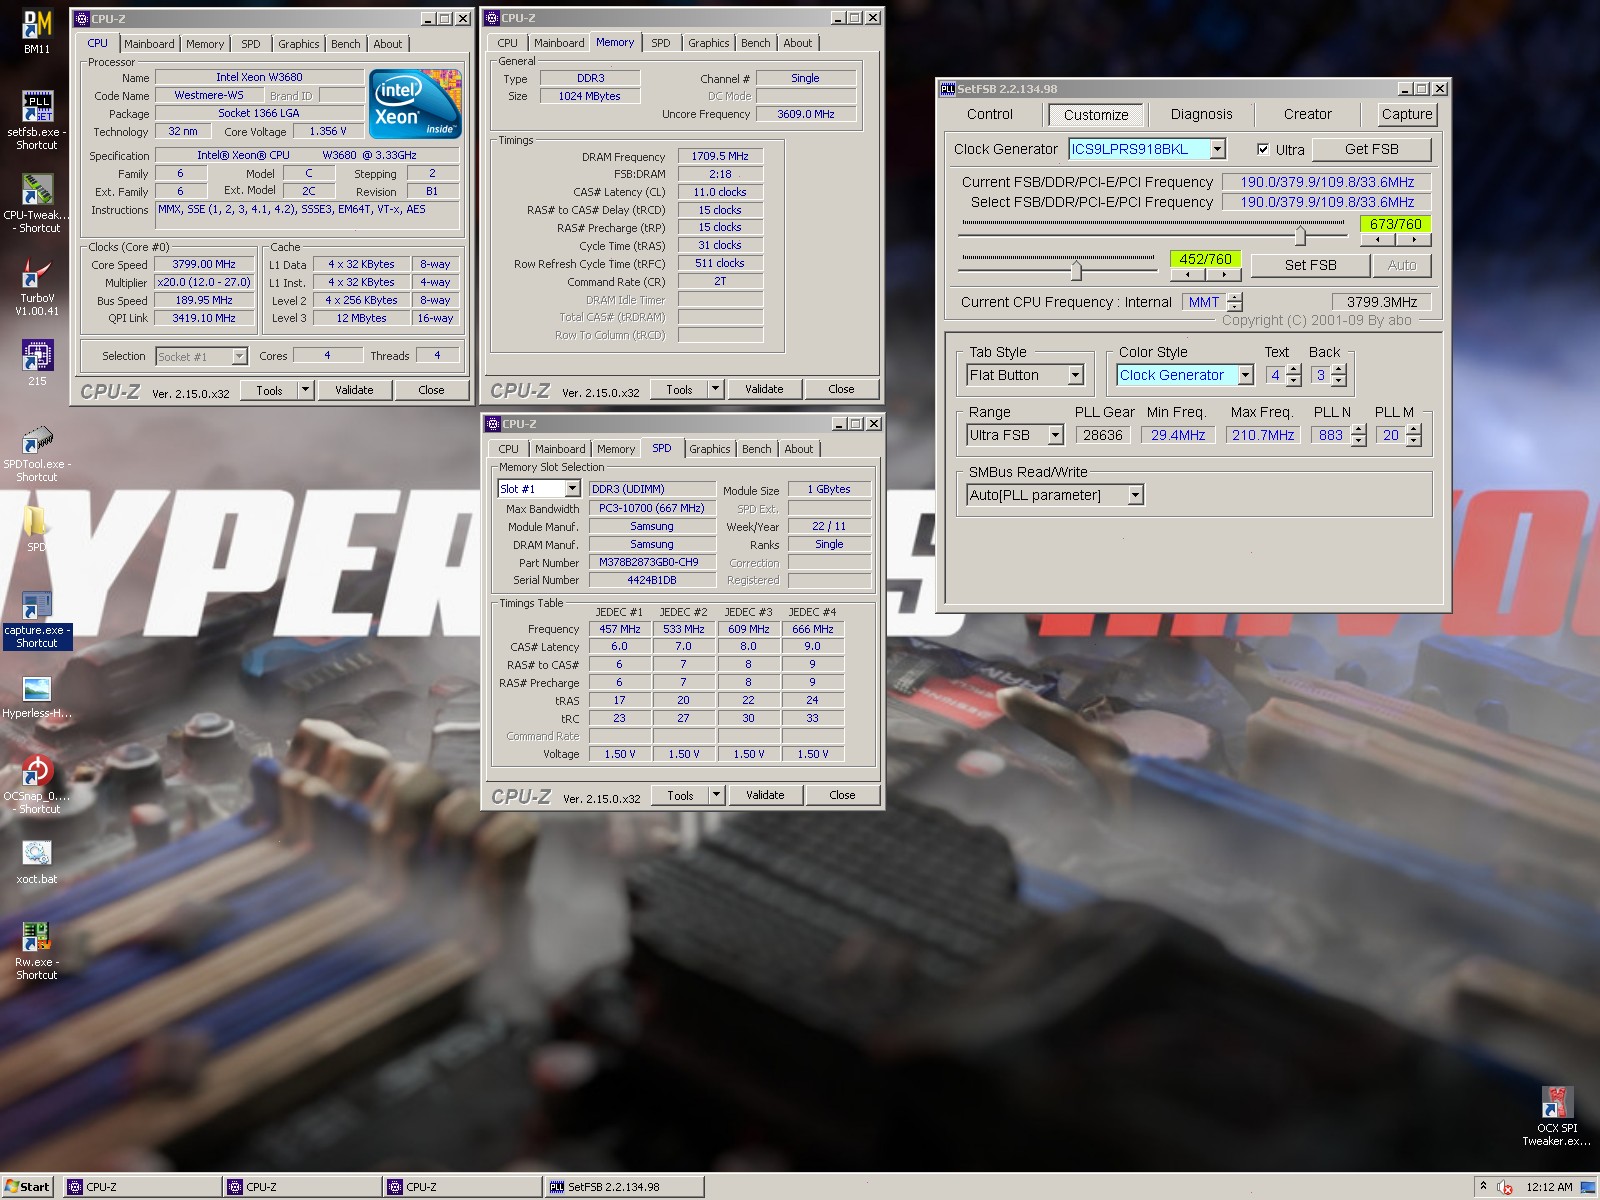Image resolution: width=1600 pixels, height=1200 pixels.
Task: Toggle the Ultra checkbox in SetFSB
Action: click(x=1263, y=149)
